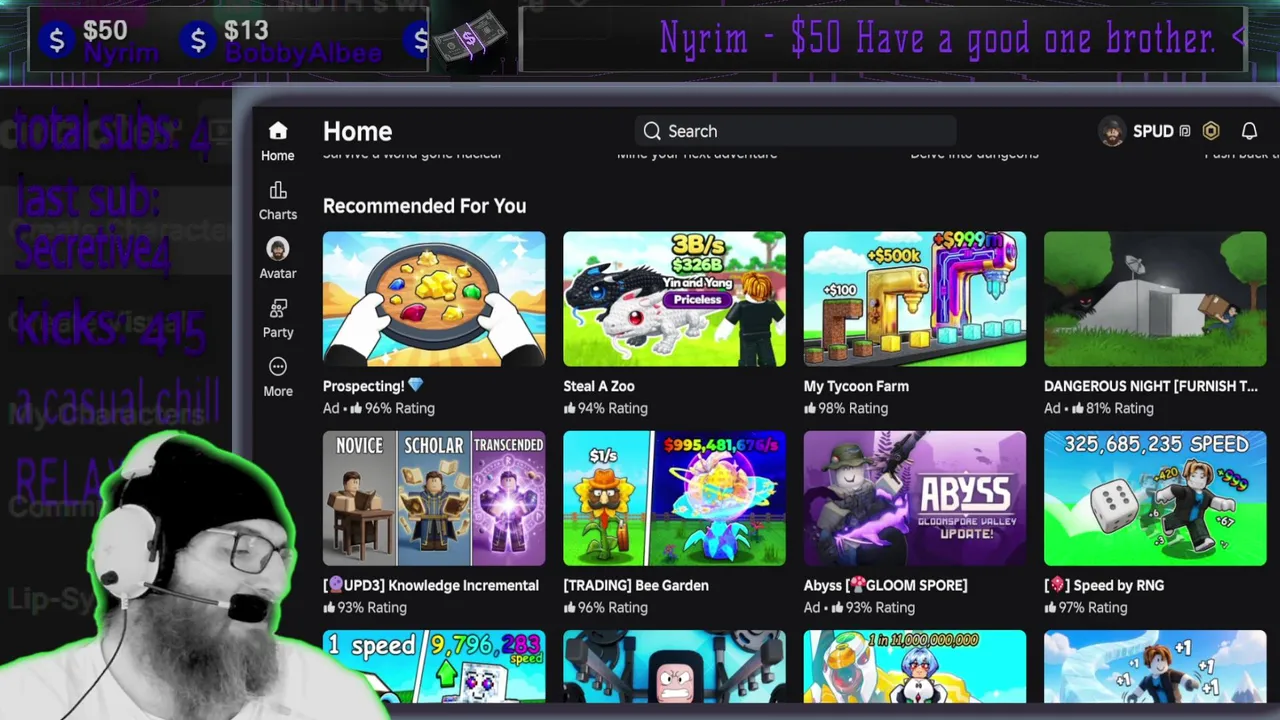Open the snowy +1 game thumbnail
Viewport: 1280px width, 720px height.
click(1155, 666)
